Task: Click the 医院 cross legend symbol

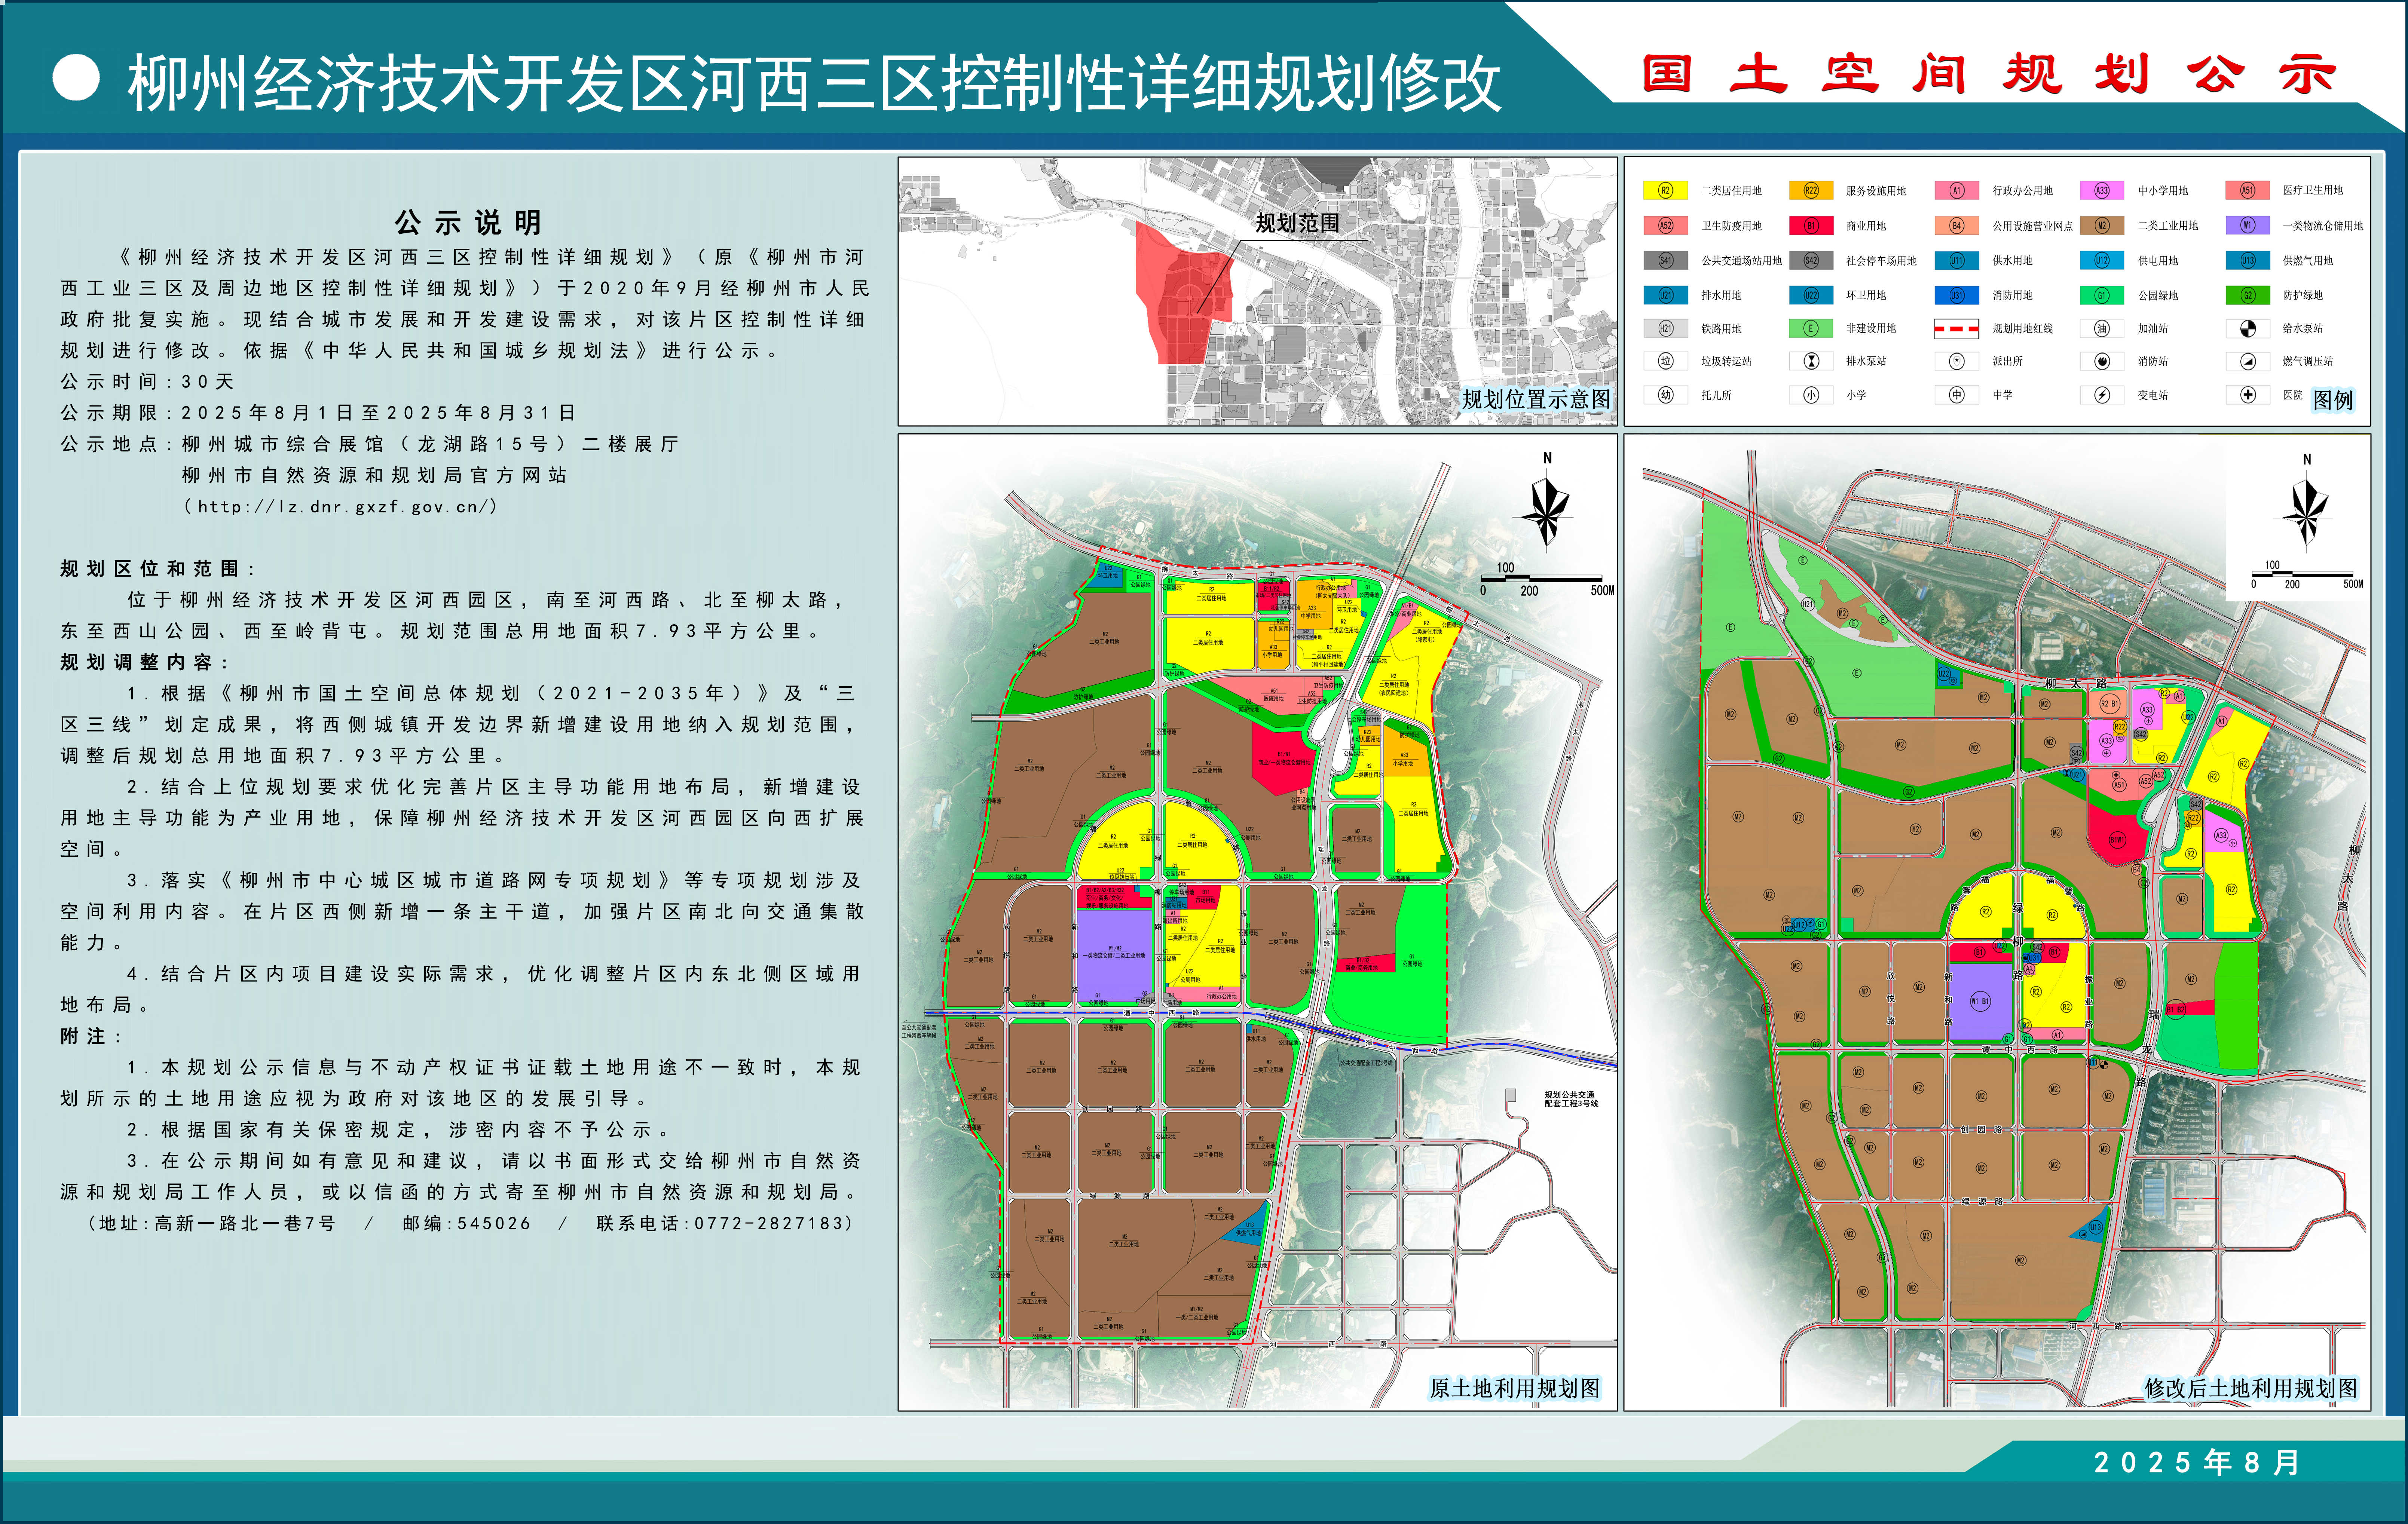Action: coord(2247,395)
